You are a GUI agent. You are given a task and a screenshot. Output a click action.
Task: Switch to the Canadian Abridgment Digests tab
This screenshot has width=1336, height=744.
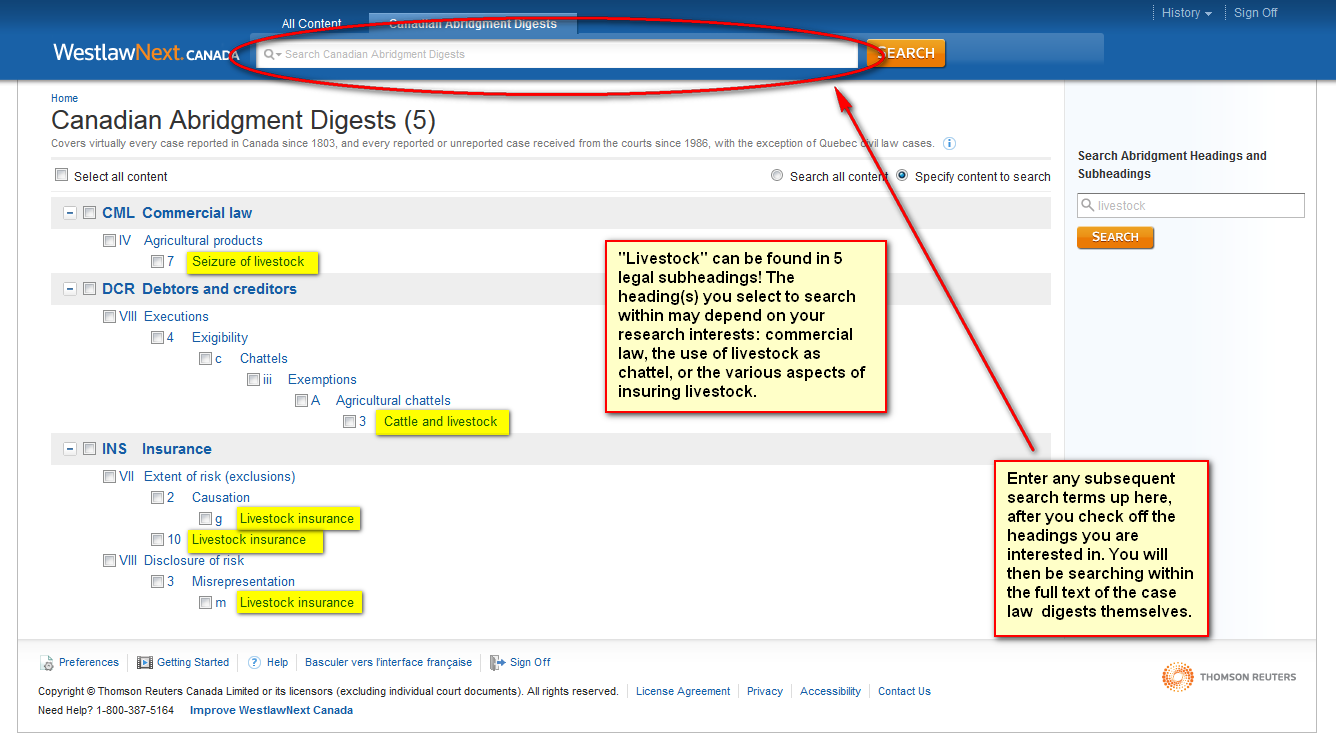point(472,24)
